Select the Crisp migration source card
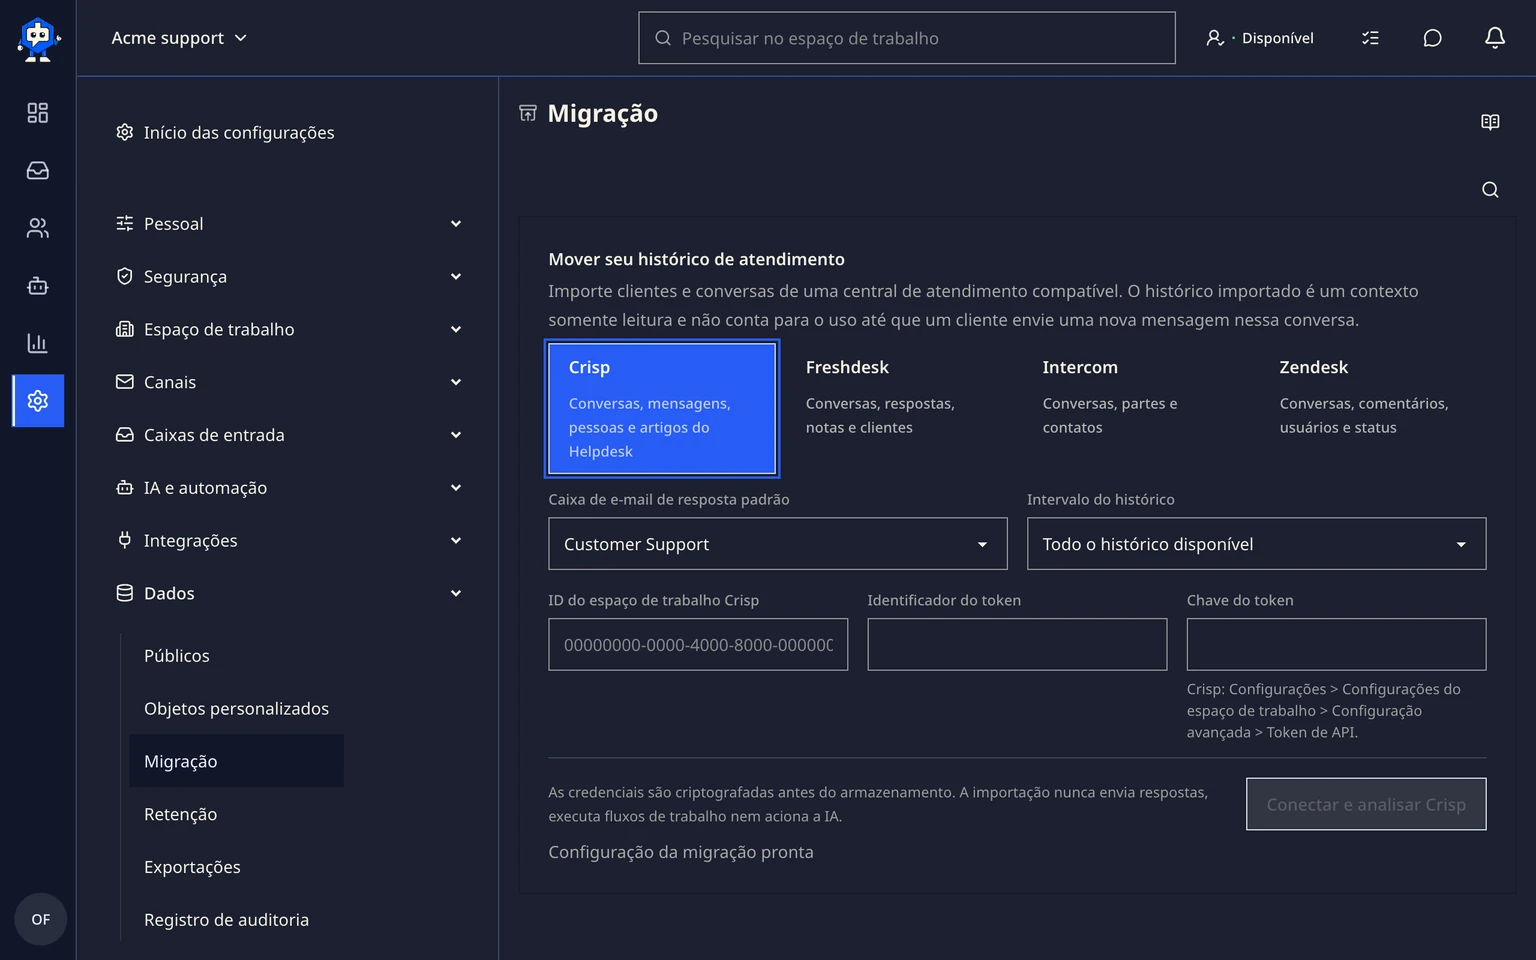This screenshot has height=960, width=1536. (x=662, y=408)
